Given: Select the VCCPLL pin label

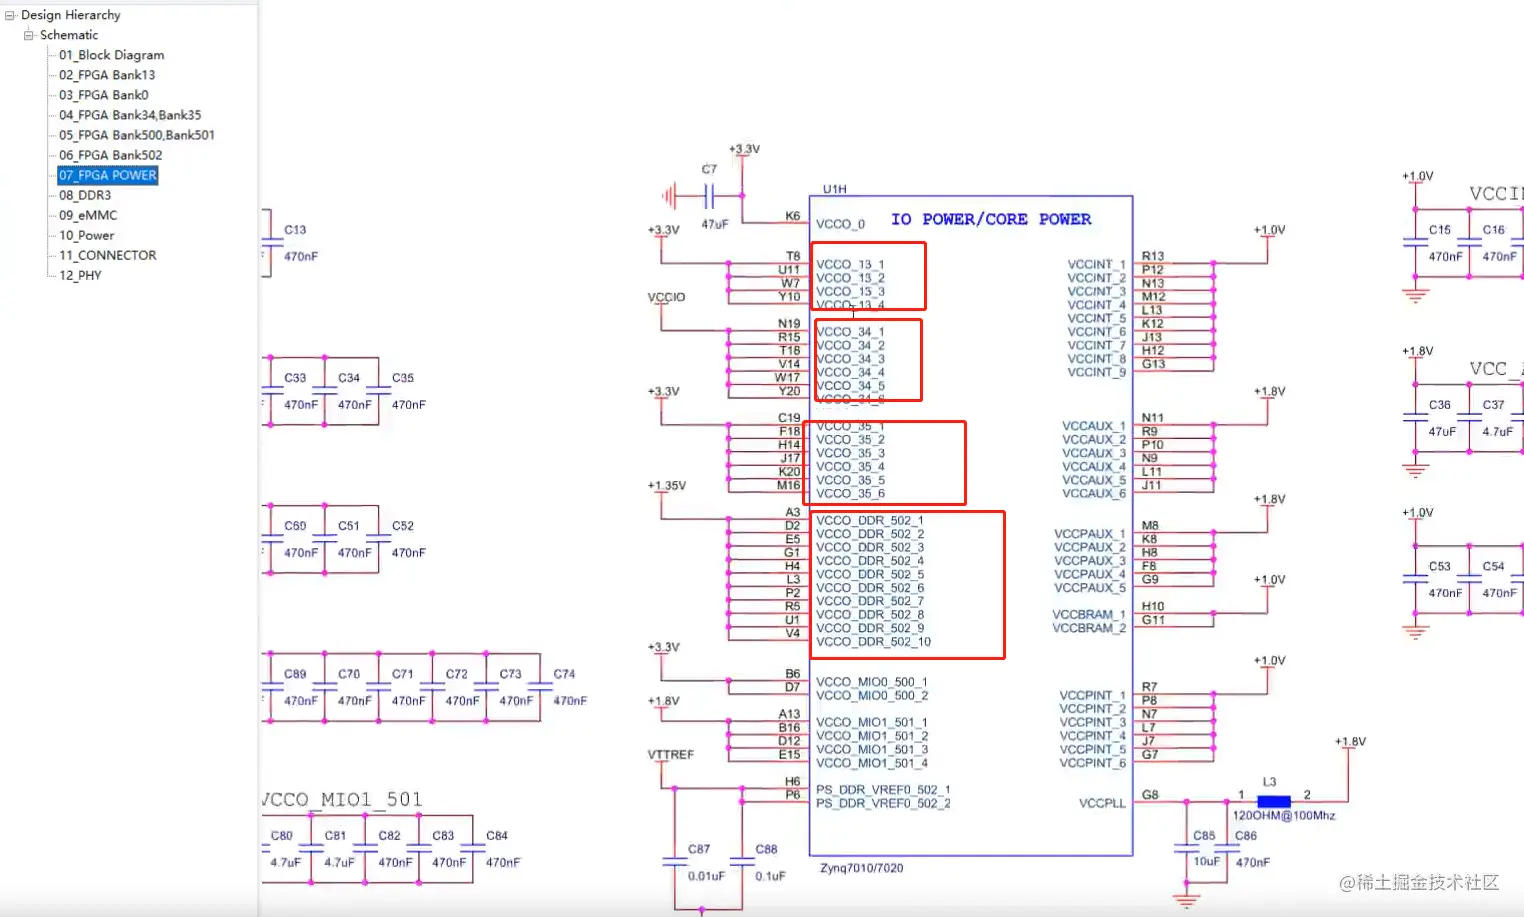Looking at the screenshot, I should (1102, 803).
